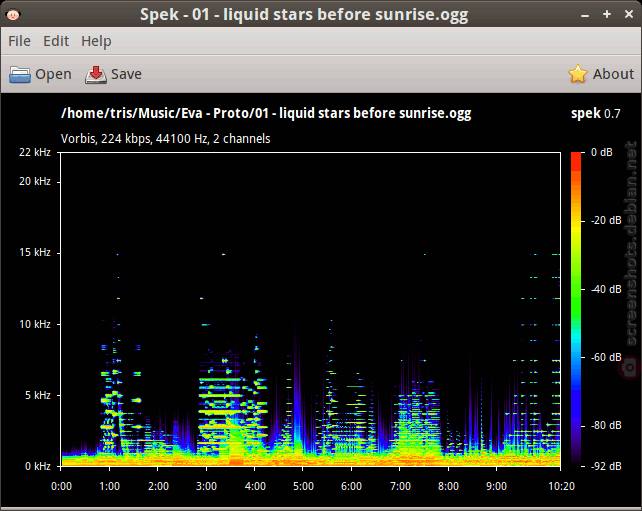Click the Save download icon
The width and height of the screenshot is (642, 511).
96,75
